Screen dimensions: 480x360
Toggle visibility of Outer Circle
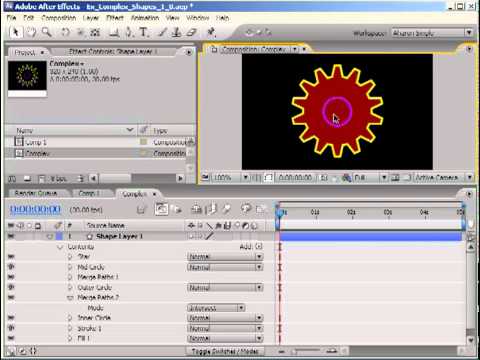click(11, 287)
